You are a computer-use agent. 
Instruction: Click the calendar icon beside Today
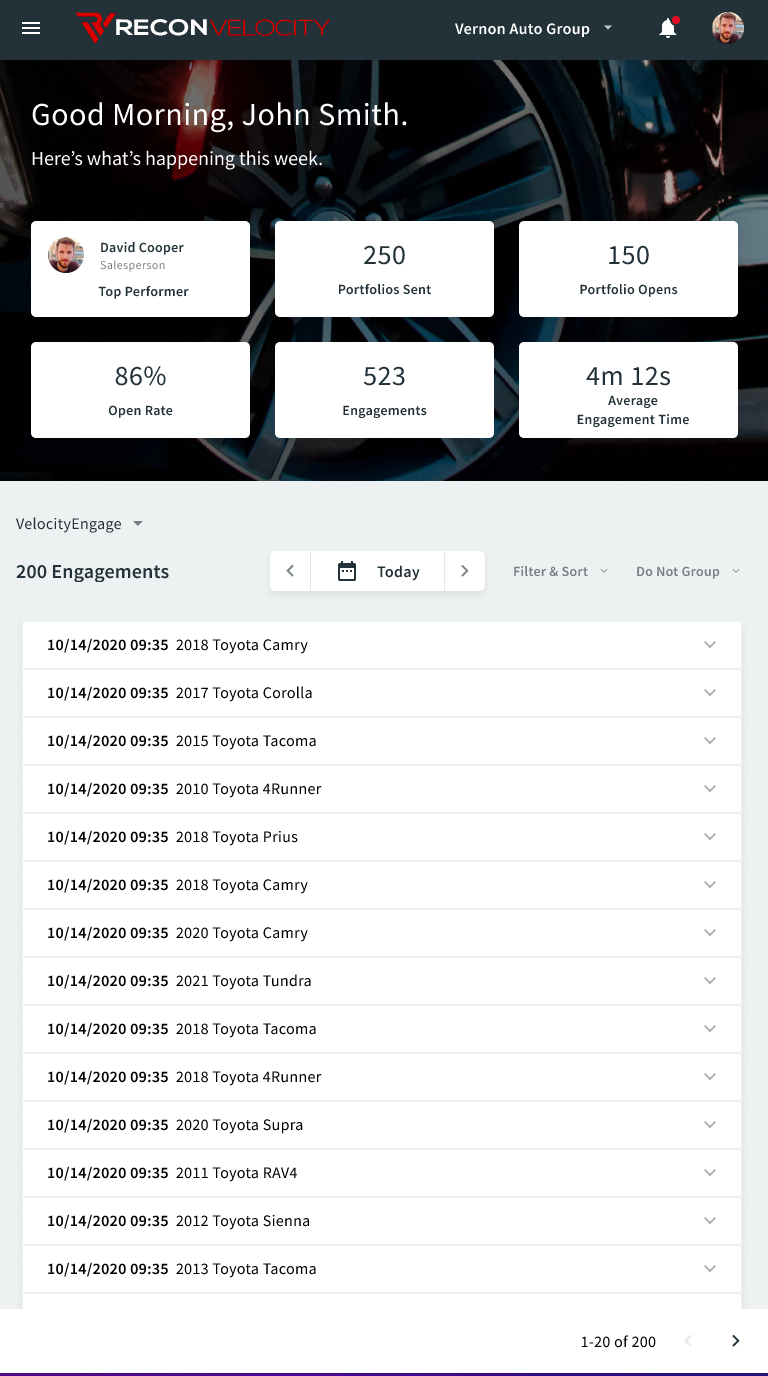pyautogui.click(x=347, y=571)
